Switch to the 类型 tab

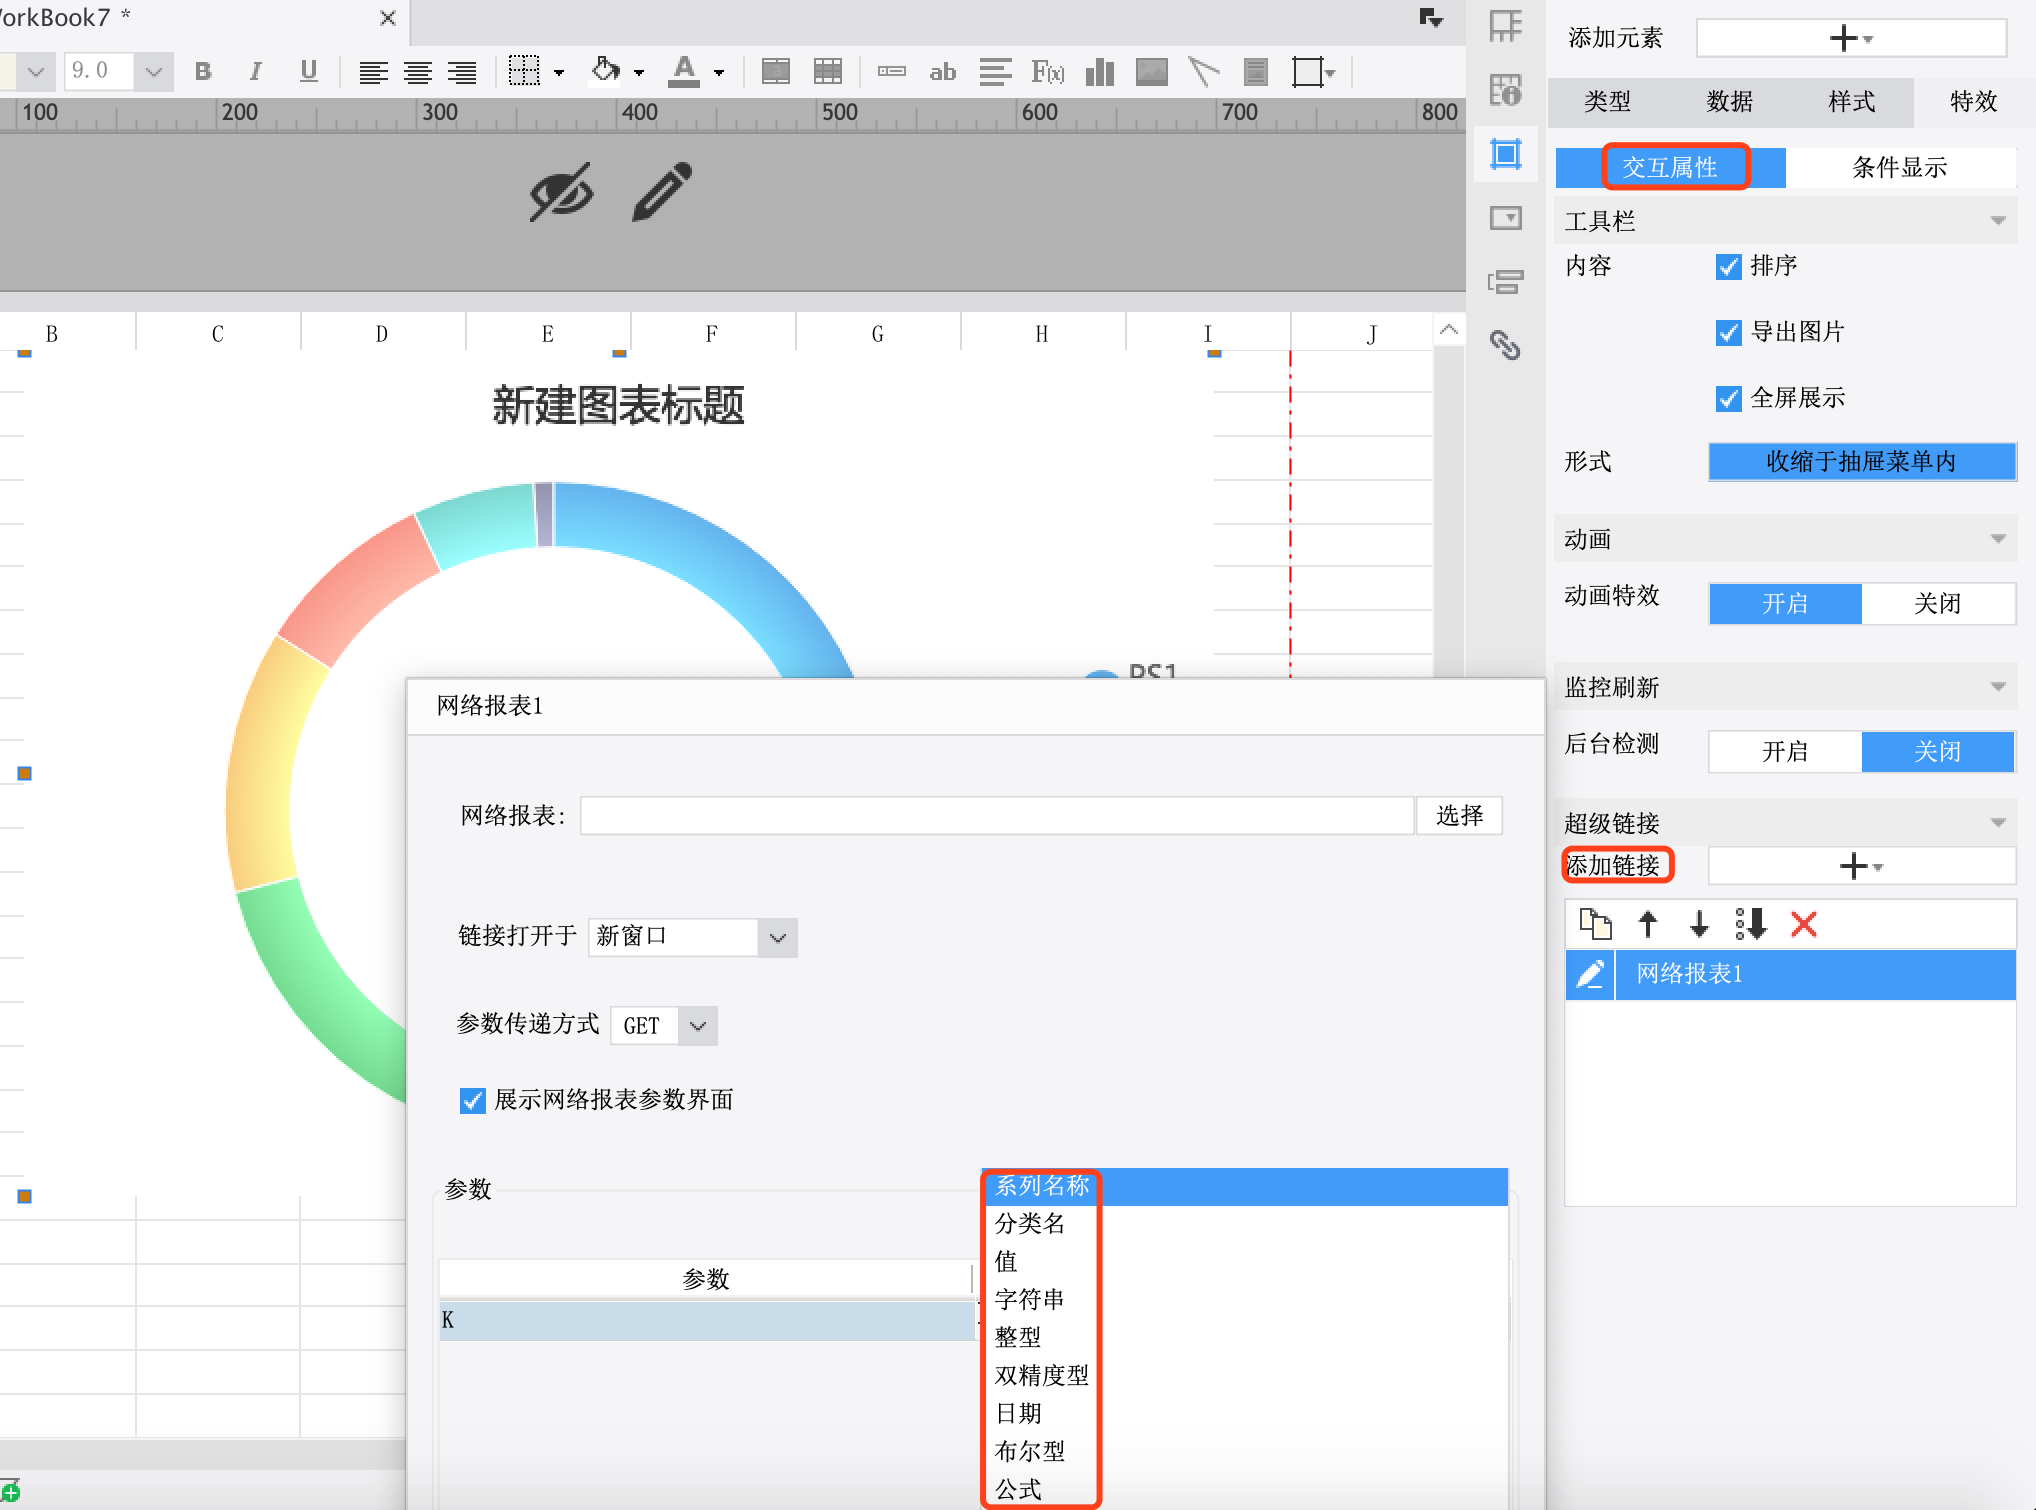point(1608,101)
